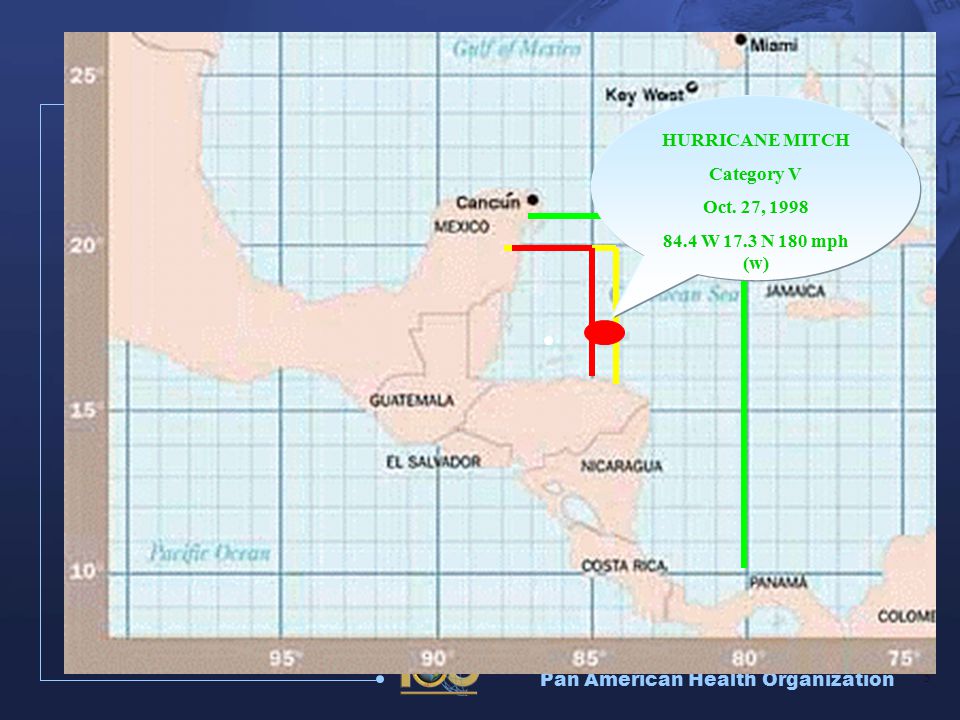Click the red vertical line near 85°
The height and width of the screenshot is (720, 960).
592,311
